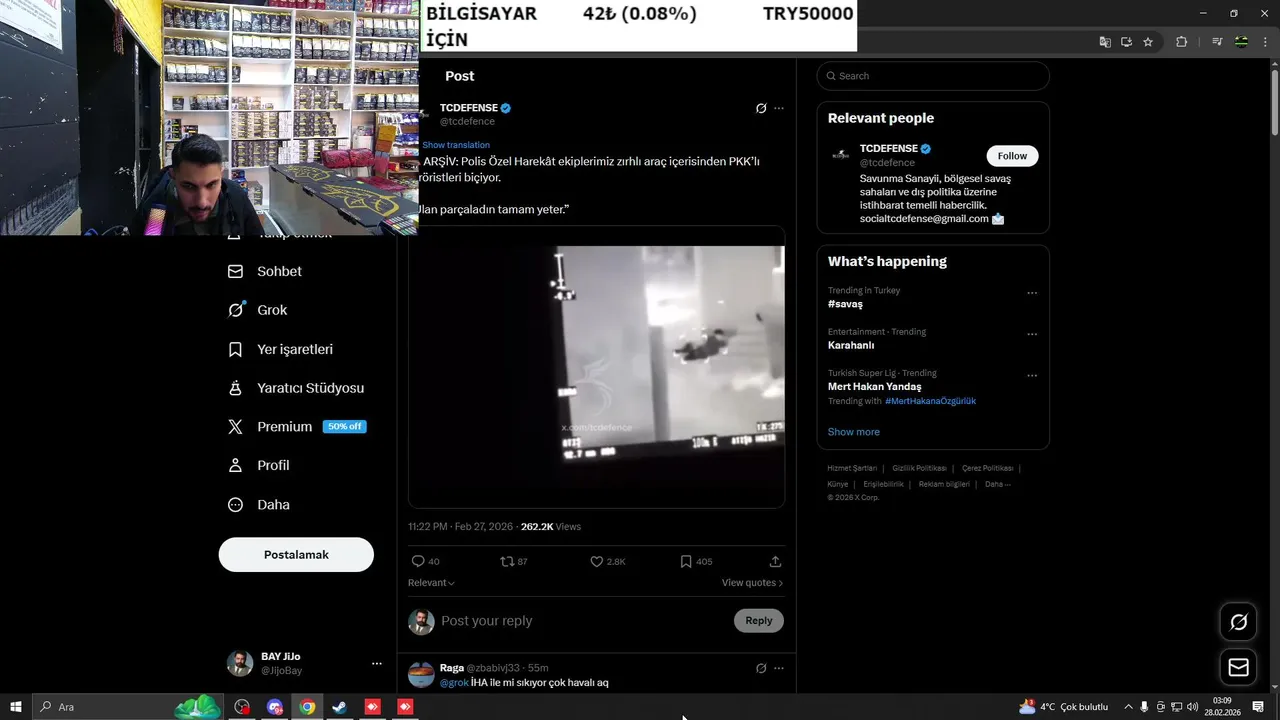Click the install app icon in address bar

pyautogui.click(x=1126, y=42)
